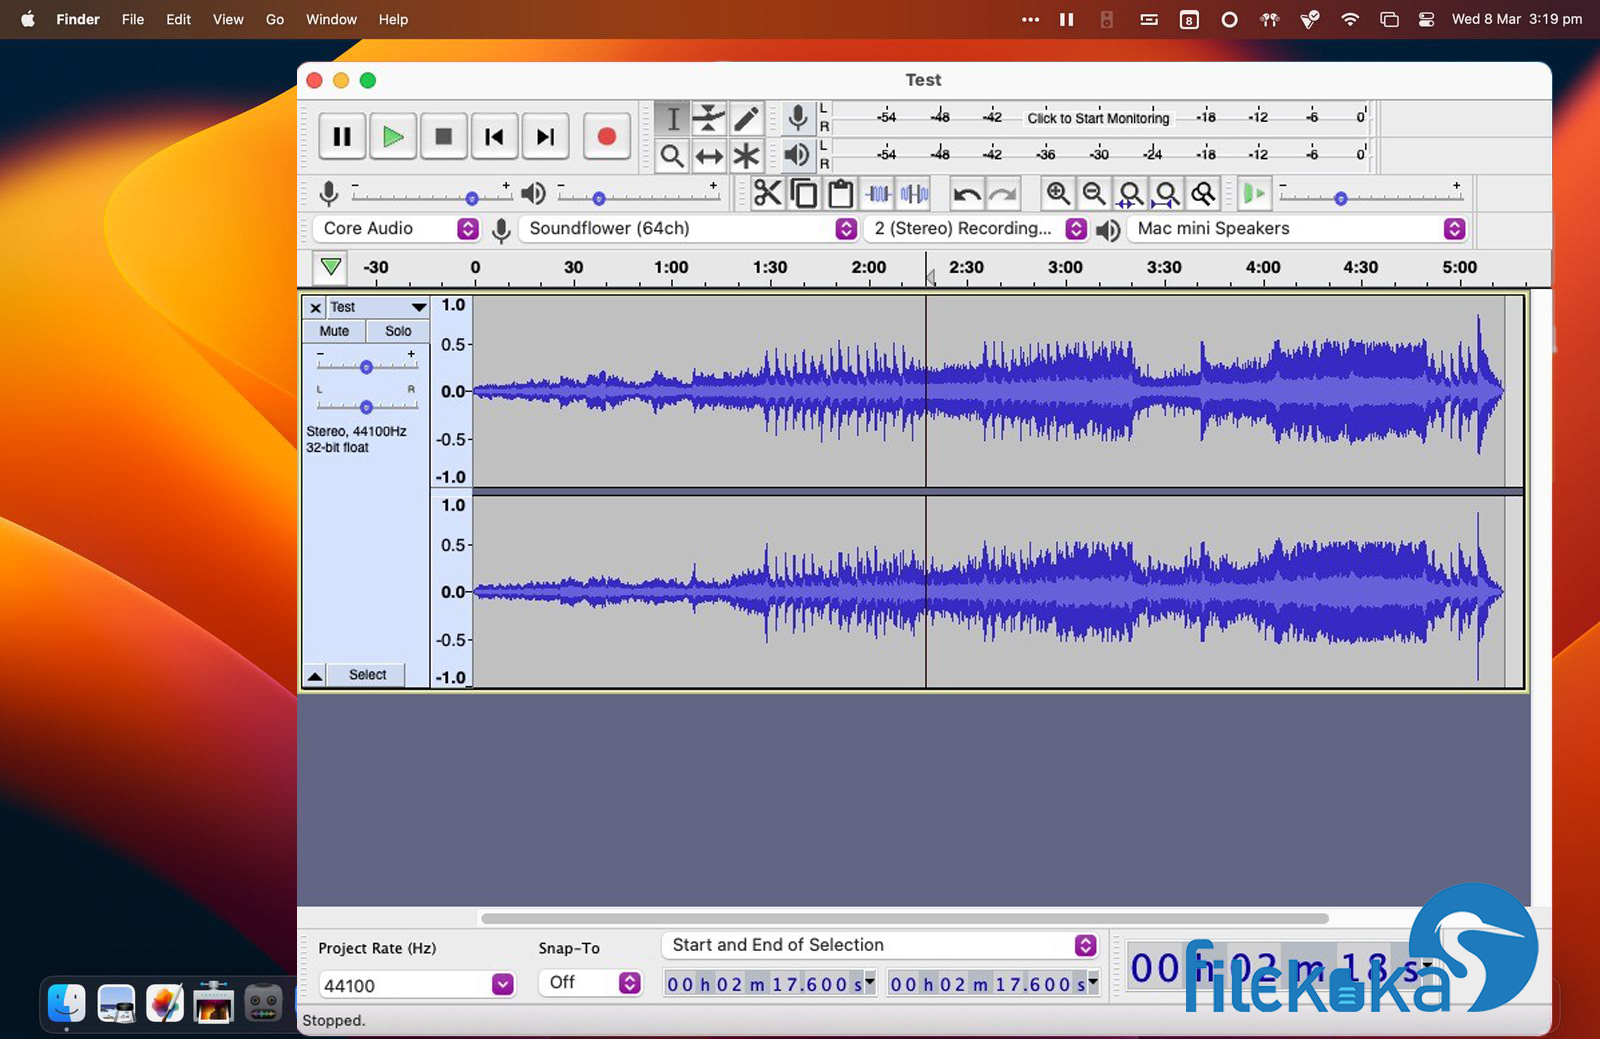Click the Pause transport button
The image size is (1600, 1039).
coord(342,137)
